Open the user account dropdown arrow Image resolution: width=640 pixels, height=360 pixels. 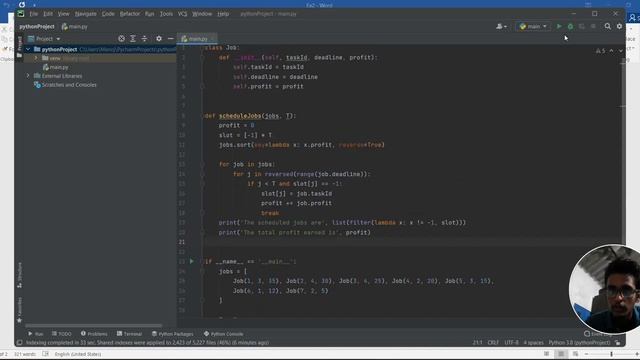point(505,27)
